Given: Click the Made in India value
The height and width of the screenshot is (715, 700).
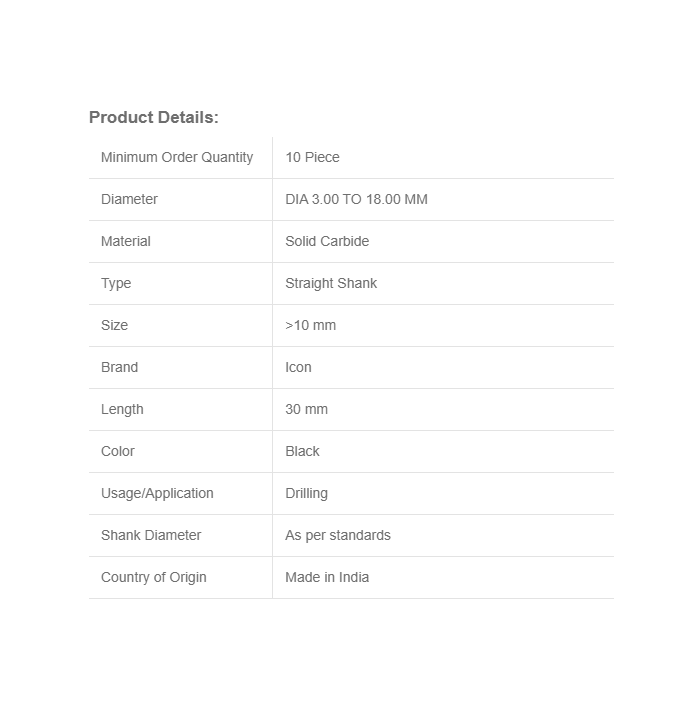Looking at the screenshot, I should 327,577.
